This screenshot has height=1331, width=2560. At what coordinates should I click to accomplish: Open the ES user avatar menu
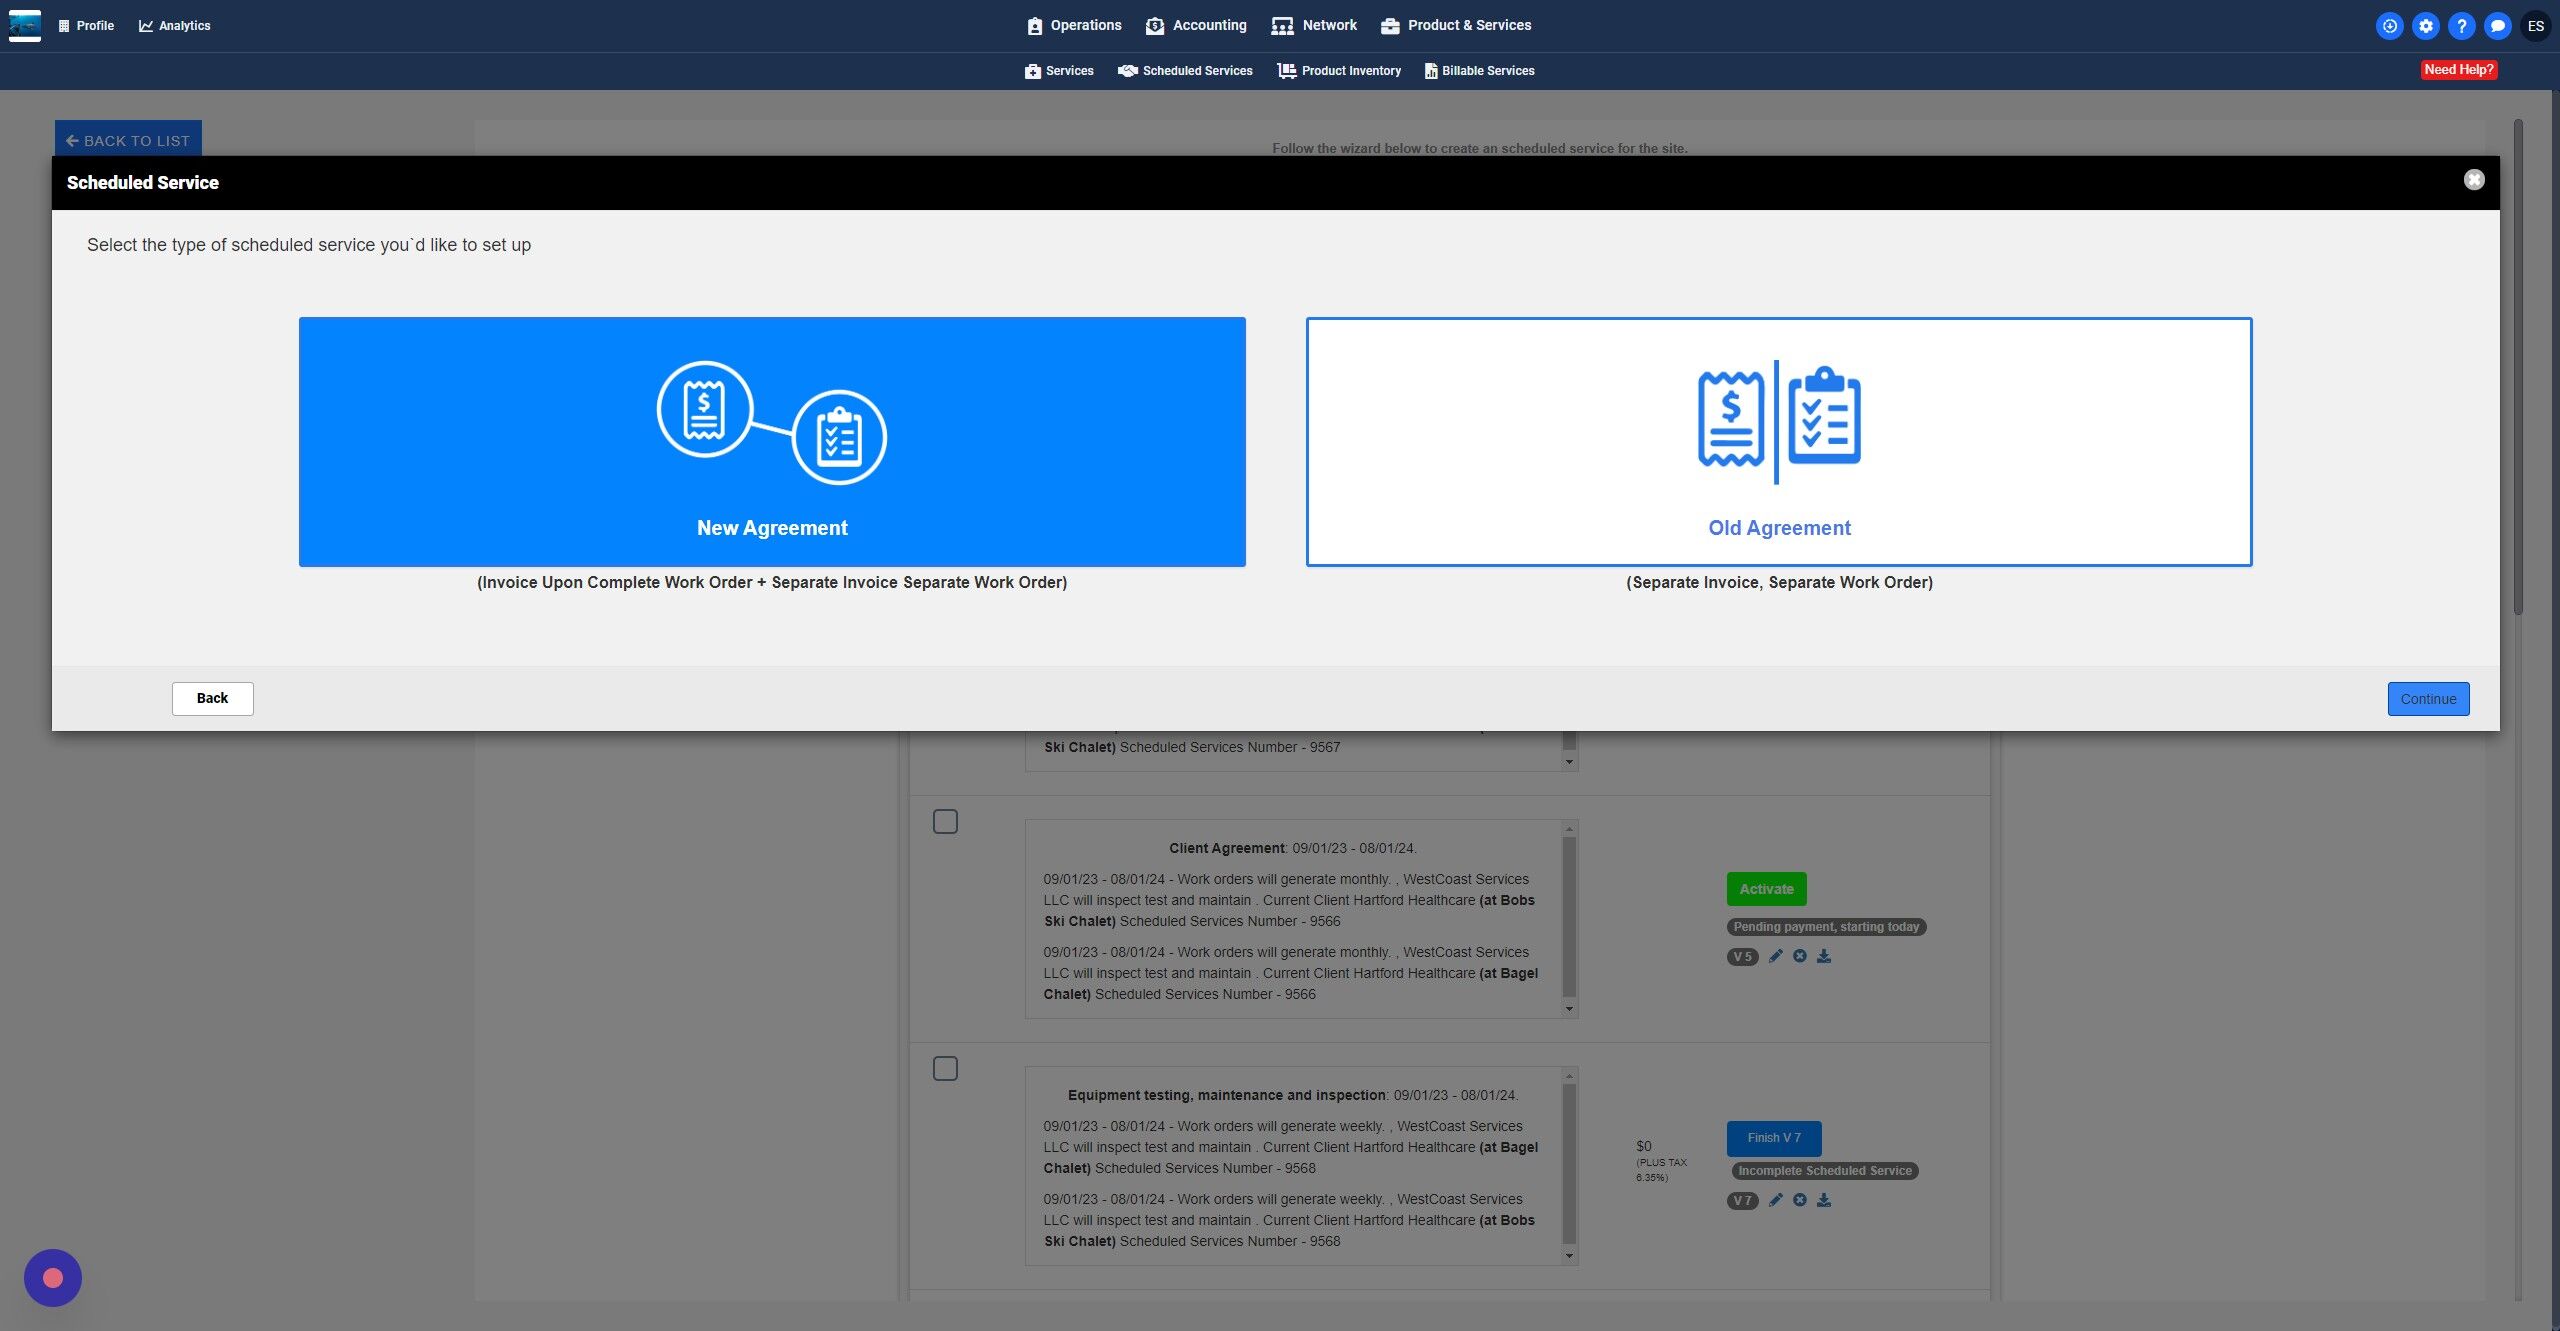coord(2535,26)
